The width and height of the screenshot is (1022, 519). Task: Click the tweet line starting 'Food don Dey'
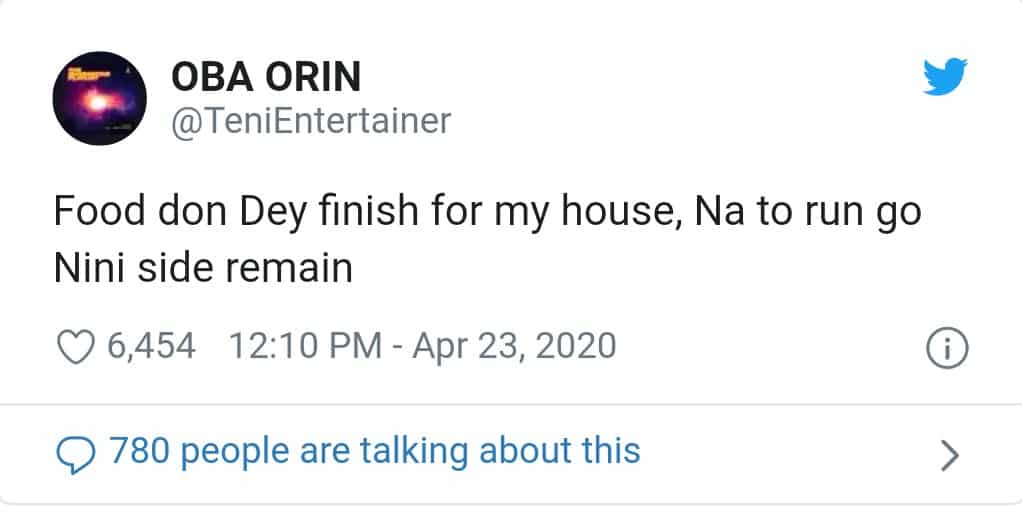coord(486,213)
